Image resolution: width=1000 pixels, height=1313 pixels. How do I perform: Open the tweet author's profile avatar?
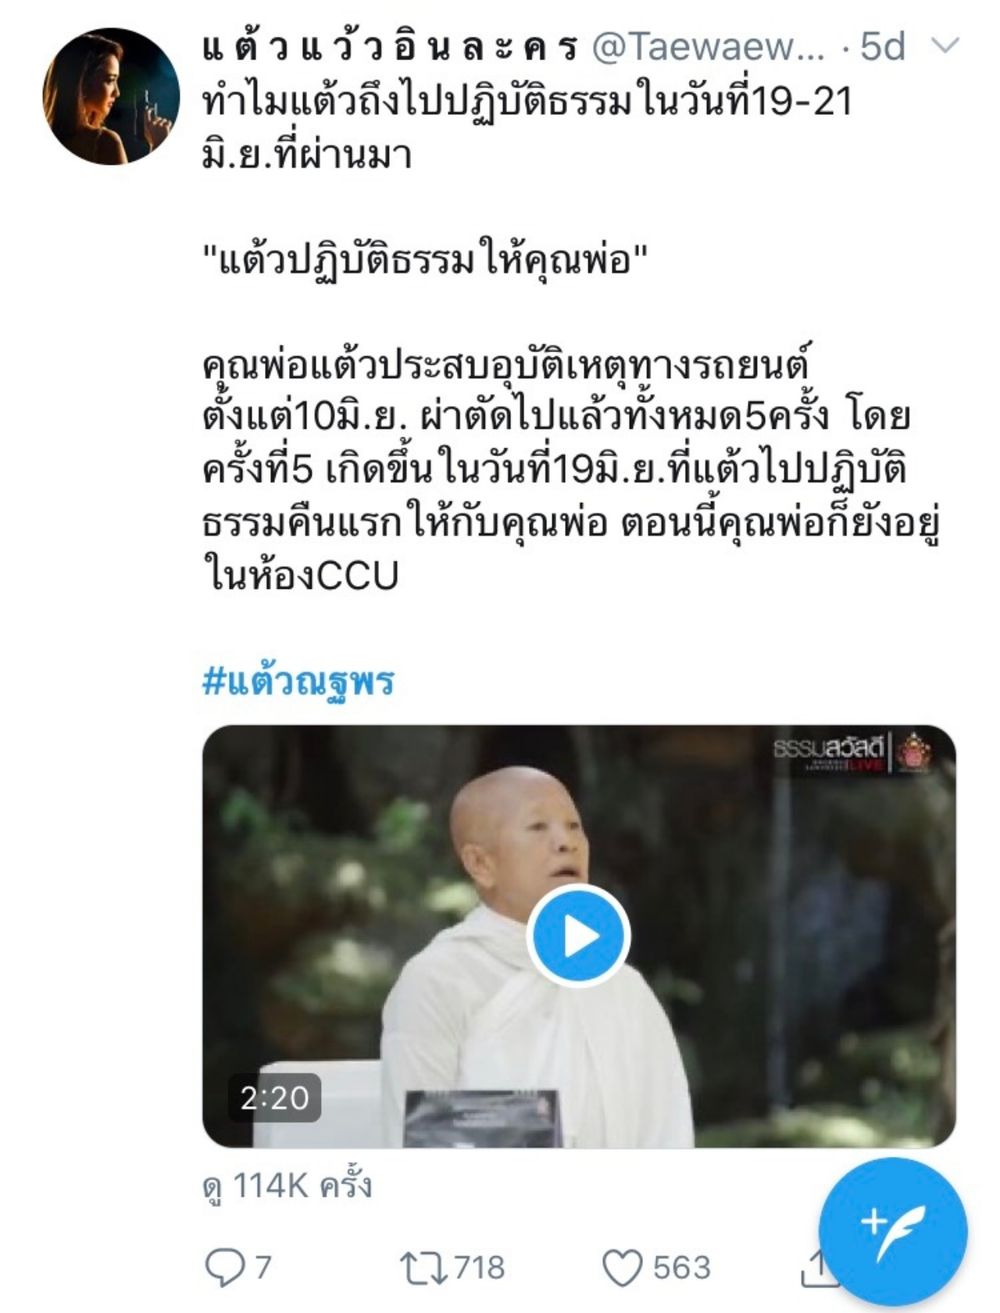110,96
